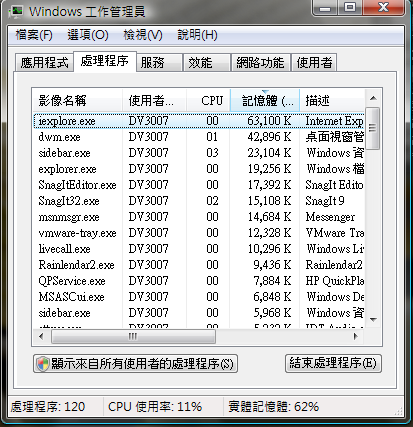The width and height of the screenshot is (413, 427).
Task: Select the dwm.exe process
Action: [199, 137]
